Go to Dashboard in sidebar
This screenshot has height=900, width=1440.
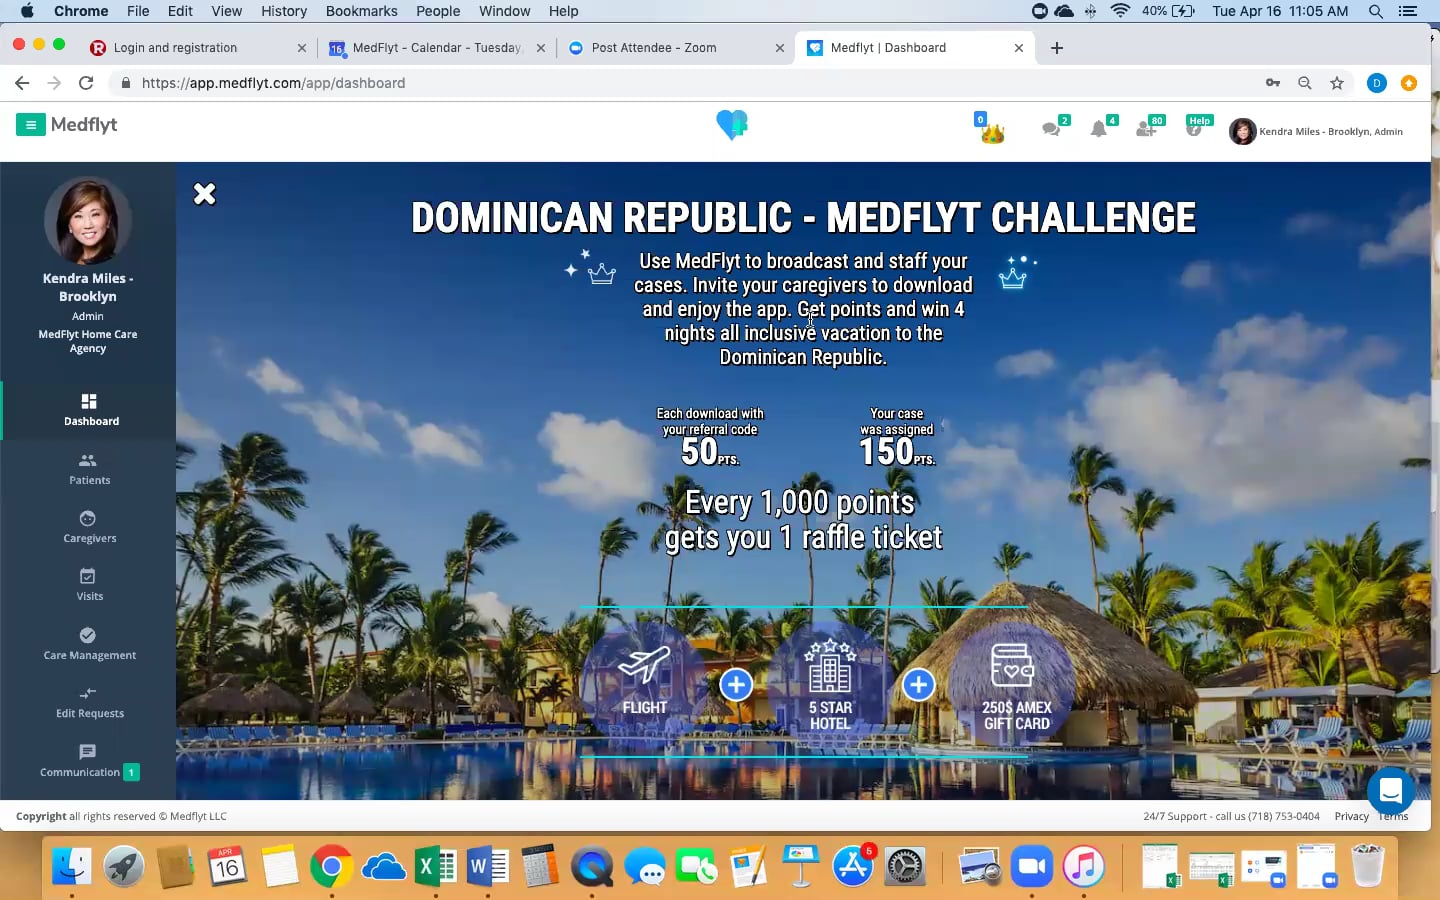pos(90,410)
